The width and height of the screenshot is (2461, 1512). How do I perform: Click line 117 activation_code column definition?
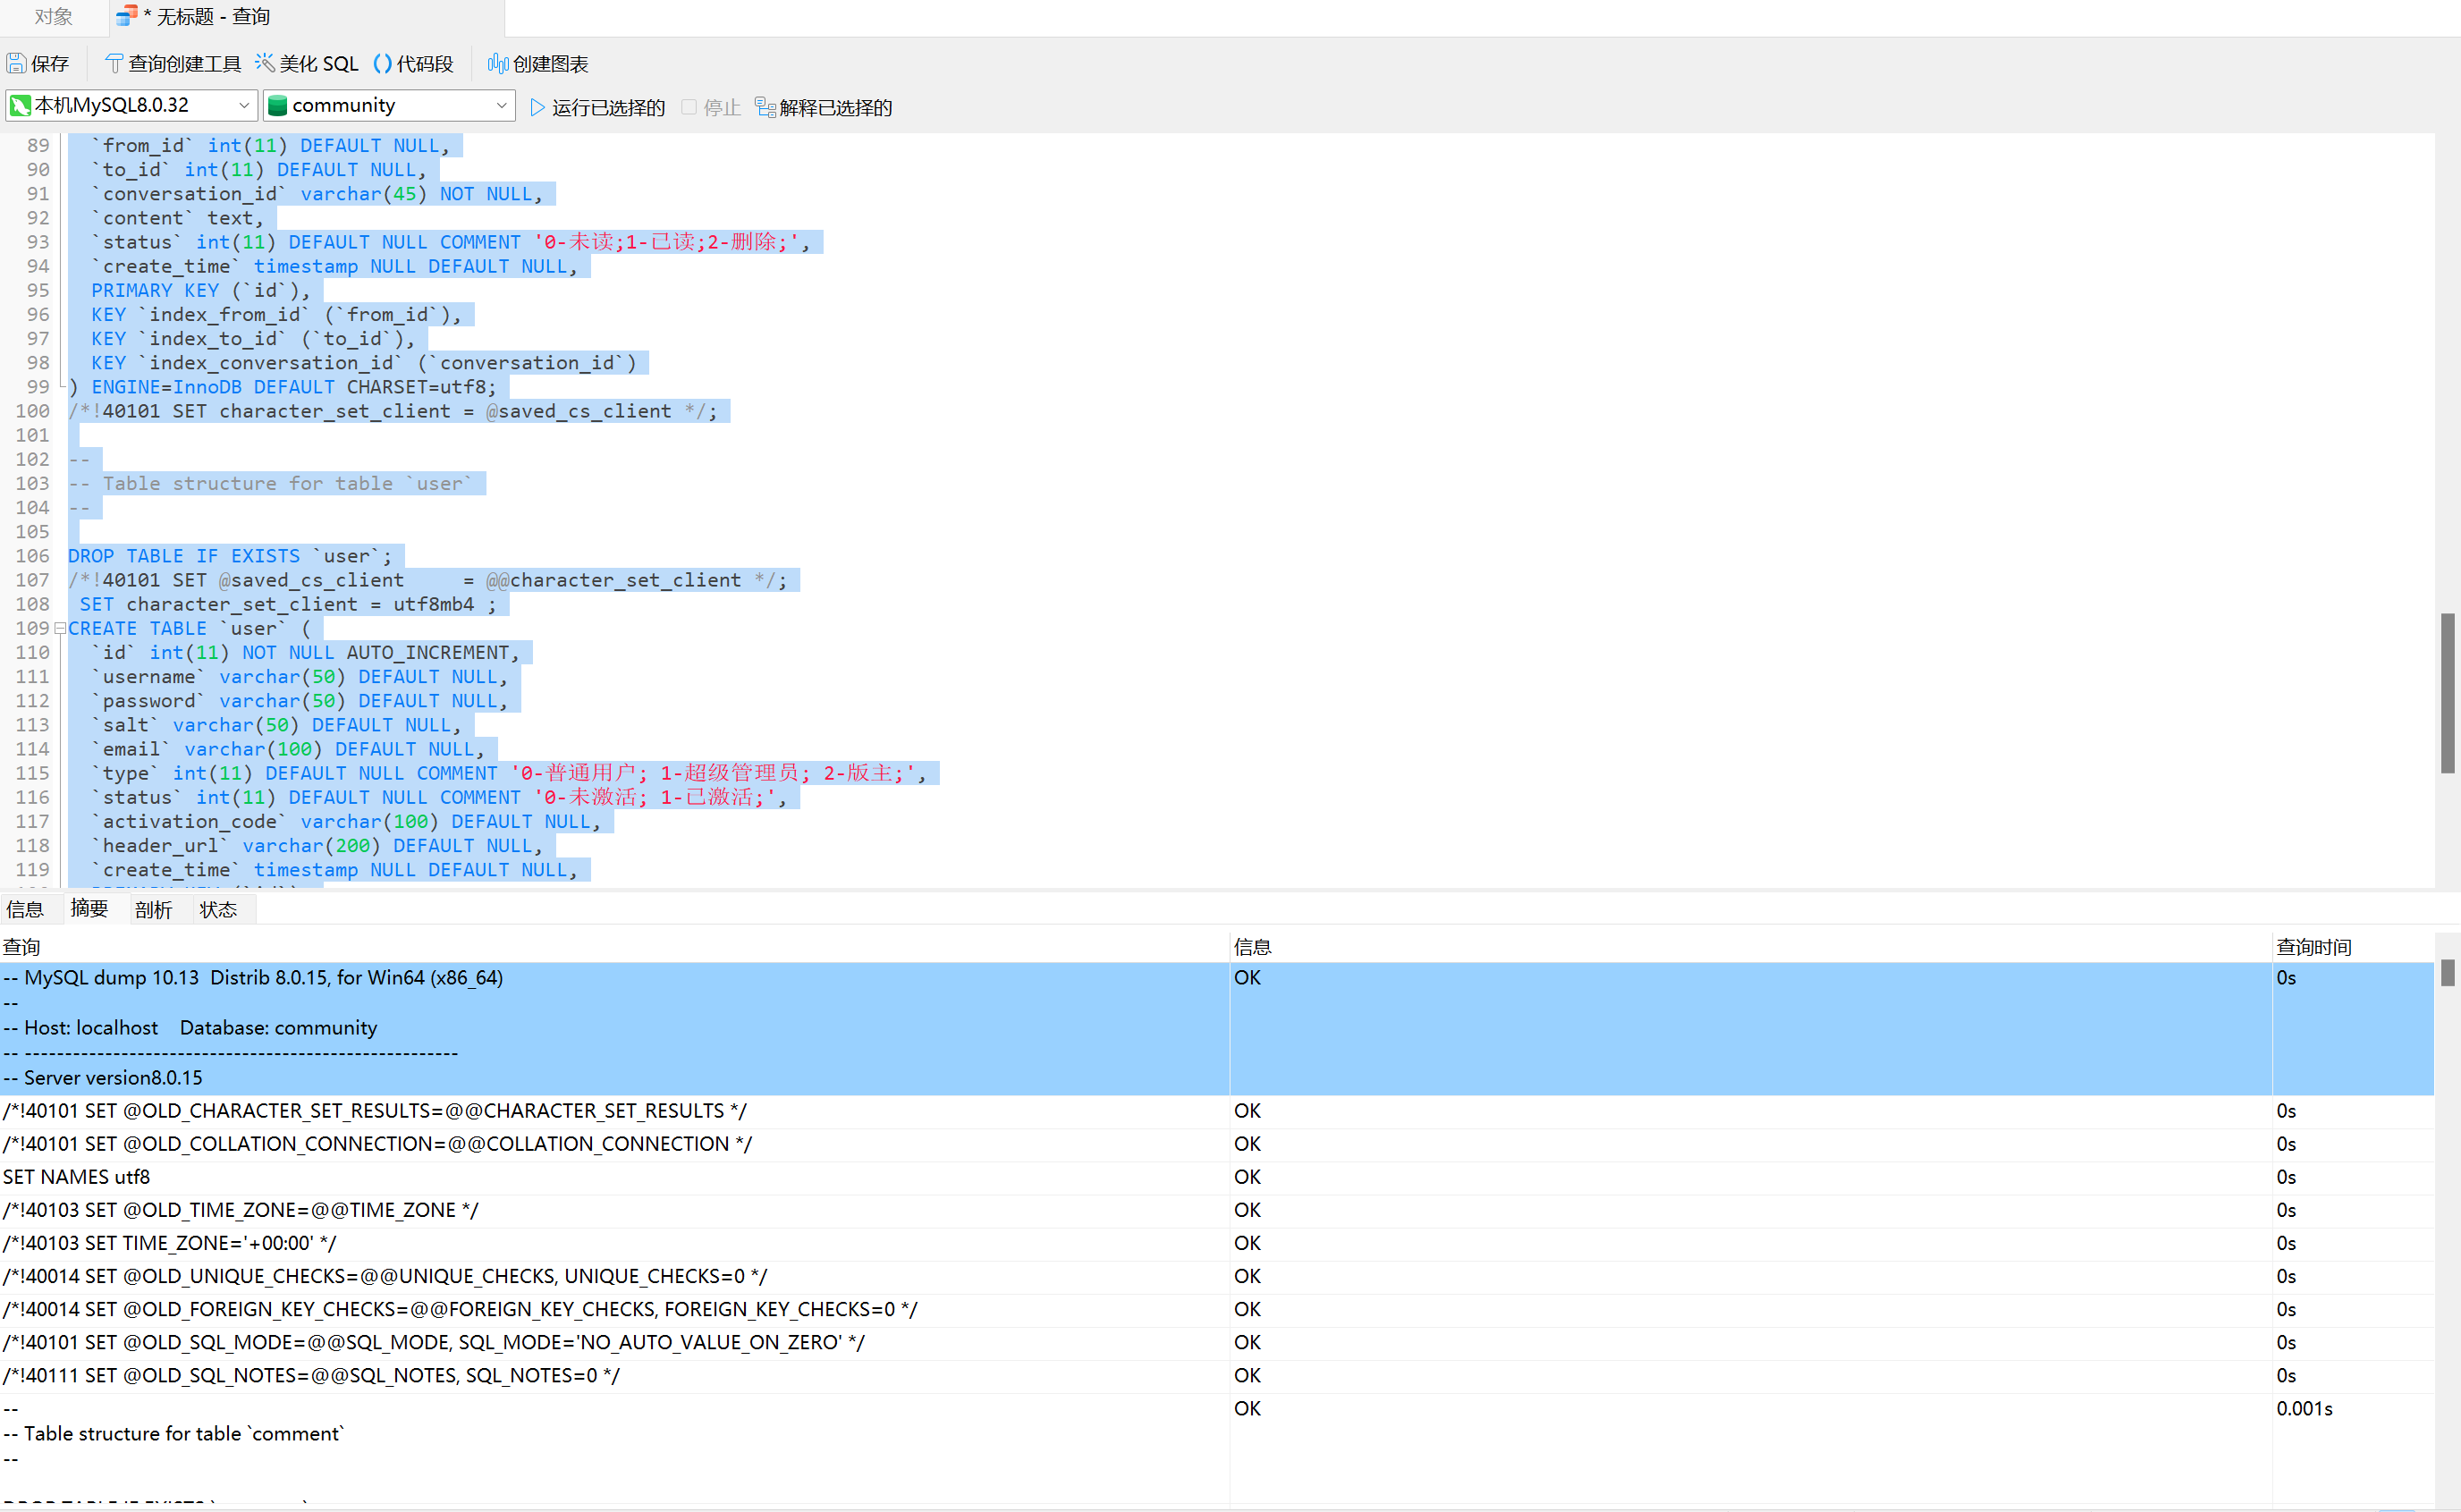coord(346,821)
